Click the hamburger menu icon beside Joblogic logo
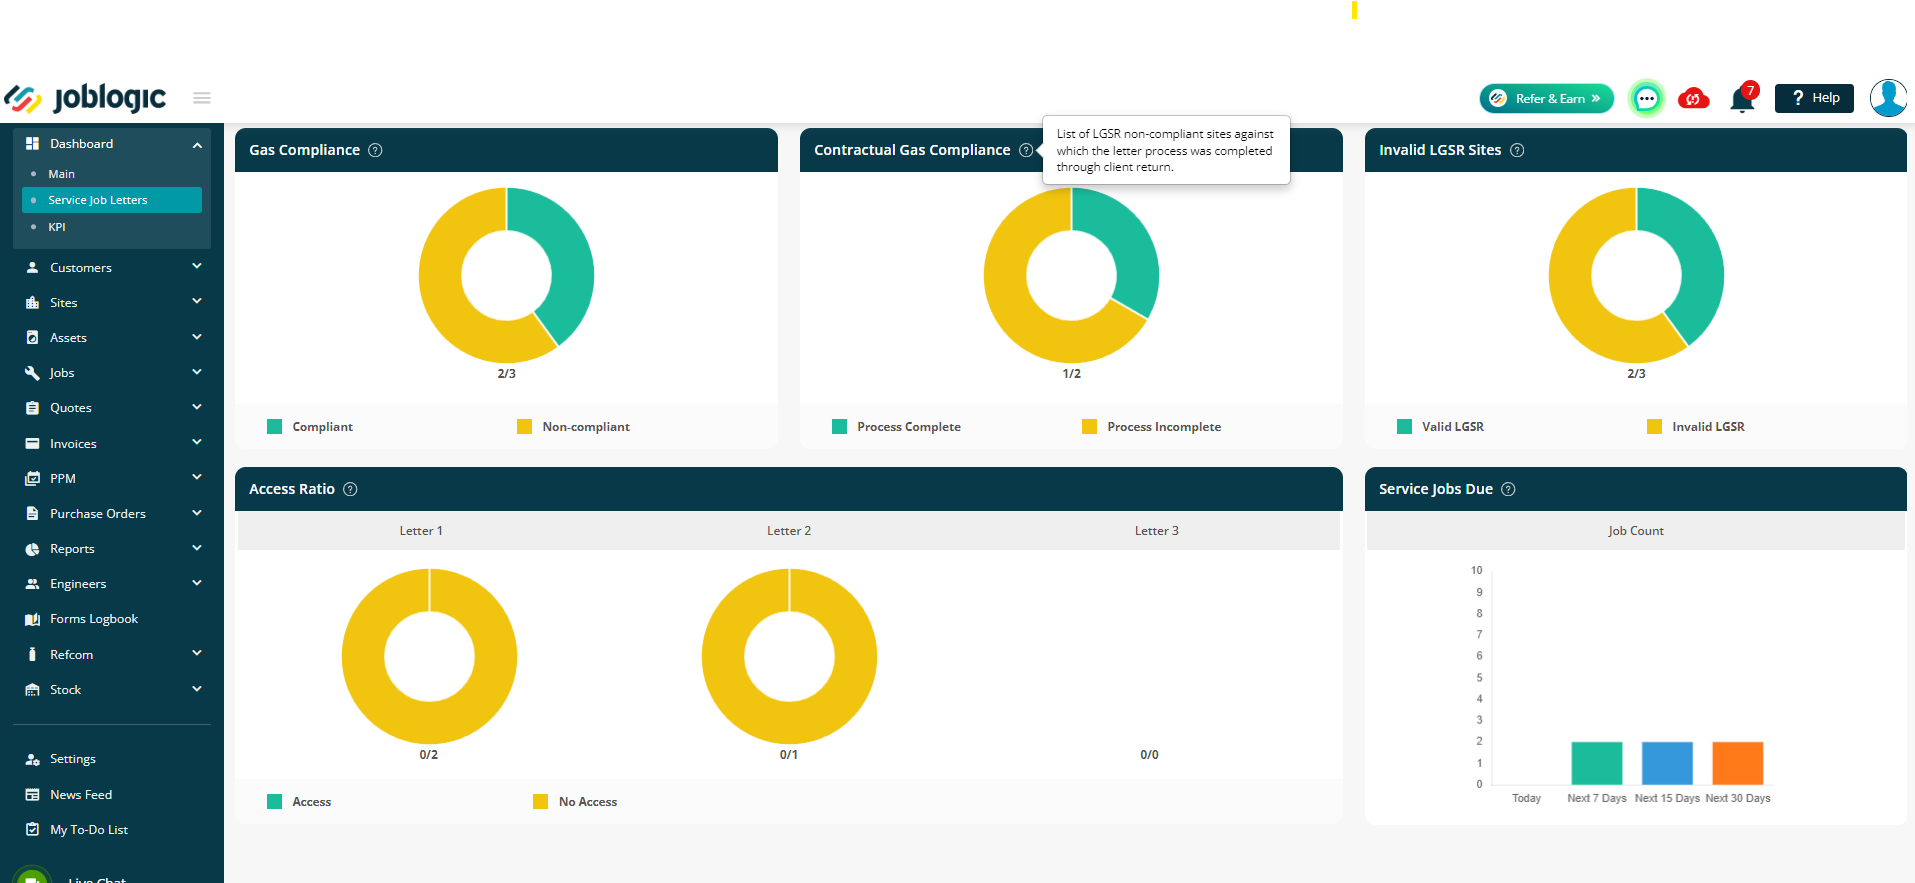The width and height of the screenshot is (1915, 883). click(202, 98)
